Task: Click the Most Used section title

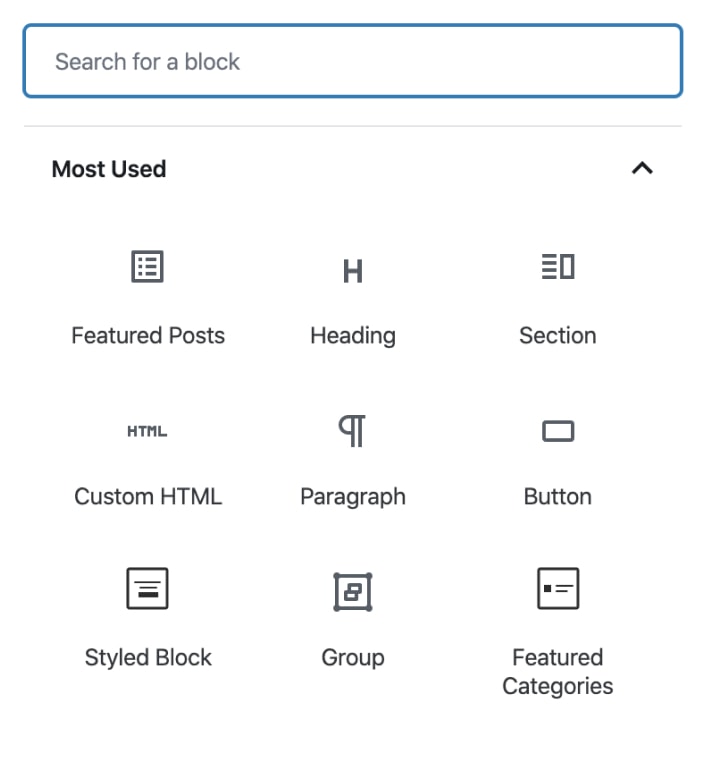Action: click(109, 169)
